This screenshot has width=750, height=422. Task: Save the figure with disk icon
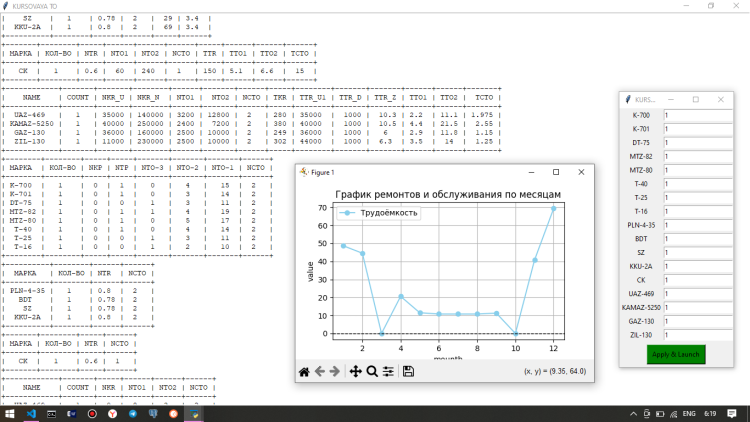click(408, 371)
